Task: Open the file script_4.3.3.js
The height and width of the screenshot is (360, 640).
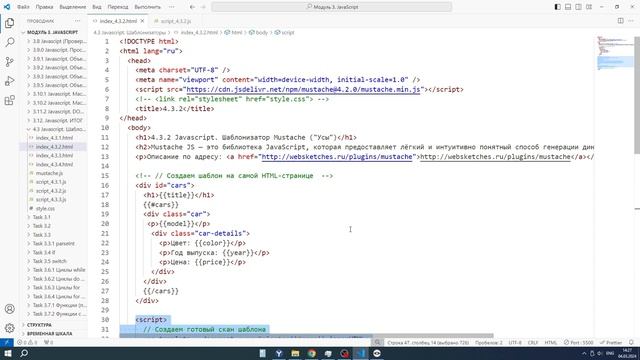Action: coord(51,200)
